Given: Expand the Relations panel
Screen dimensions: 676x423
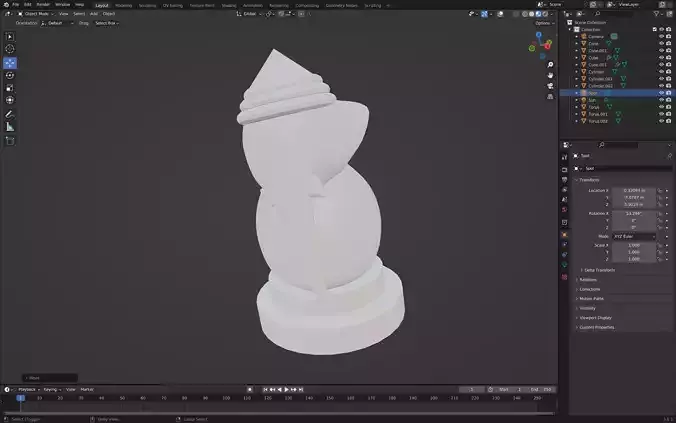Looking at the screenshot, I should [x=587, y=280].
